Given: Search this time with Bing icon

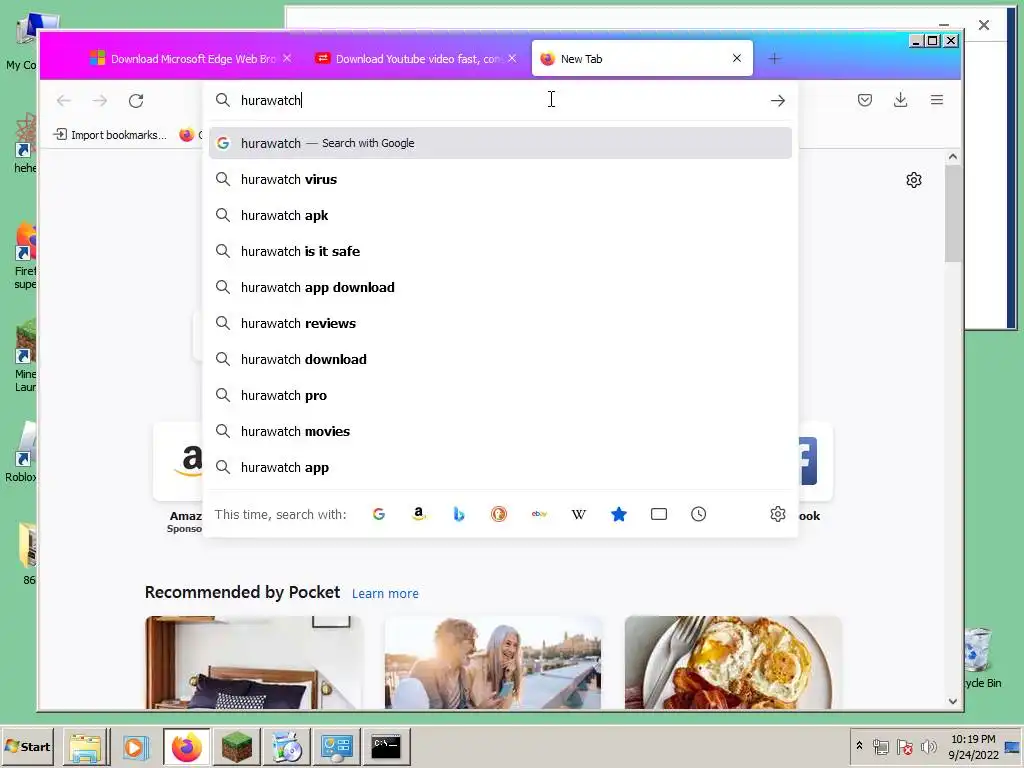Looking at the screenshot, I should tap(458, 515).
